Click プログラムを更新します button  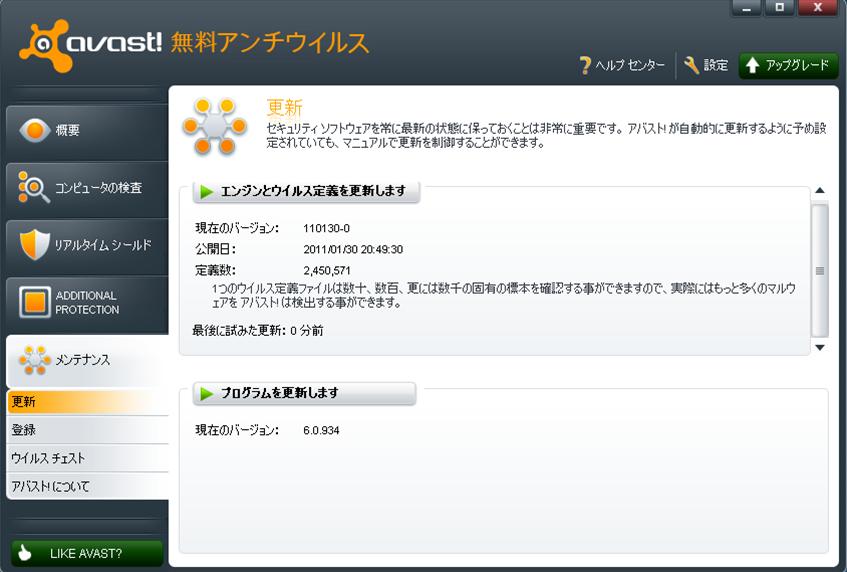(304, 393)
